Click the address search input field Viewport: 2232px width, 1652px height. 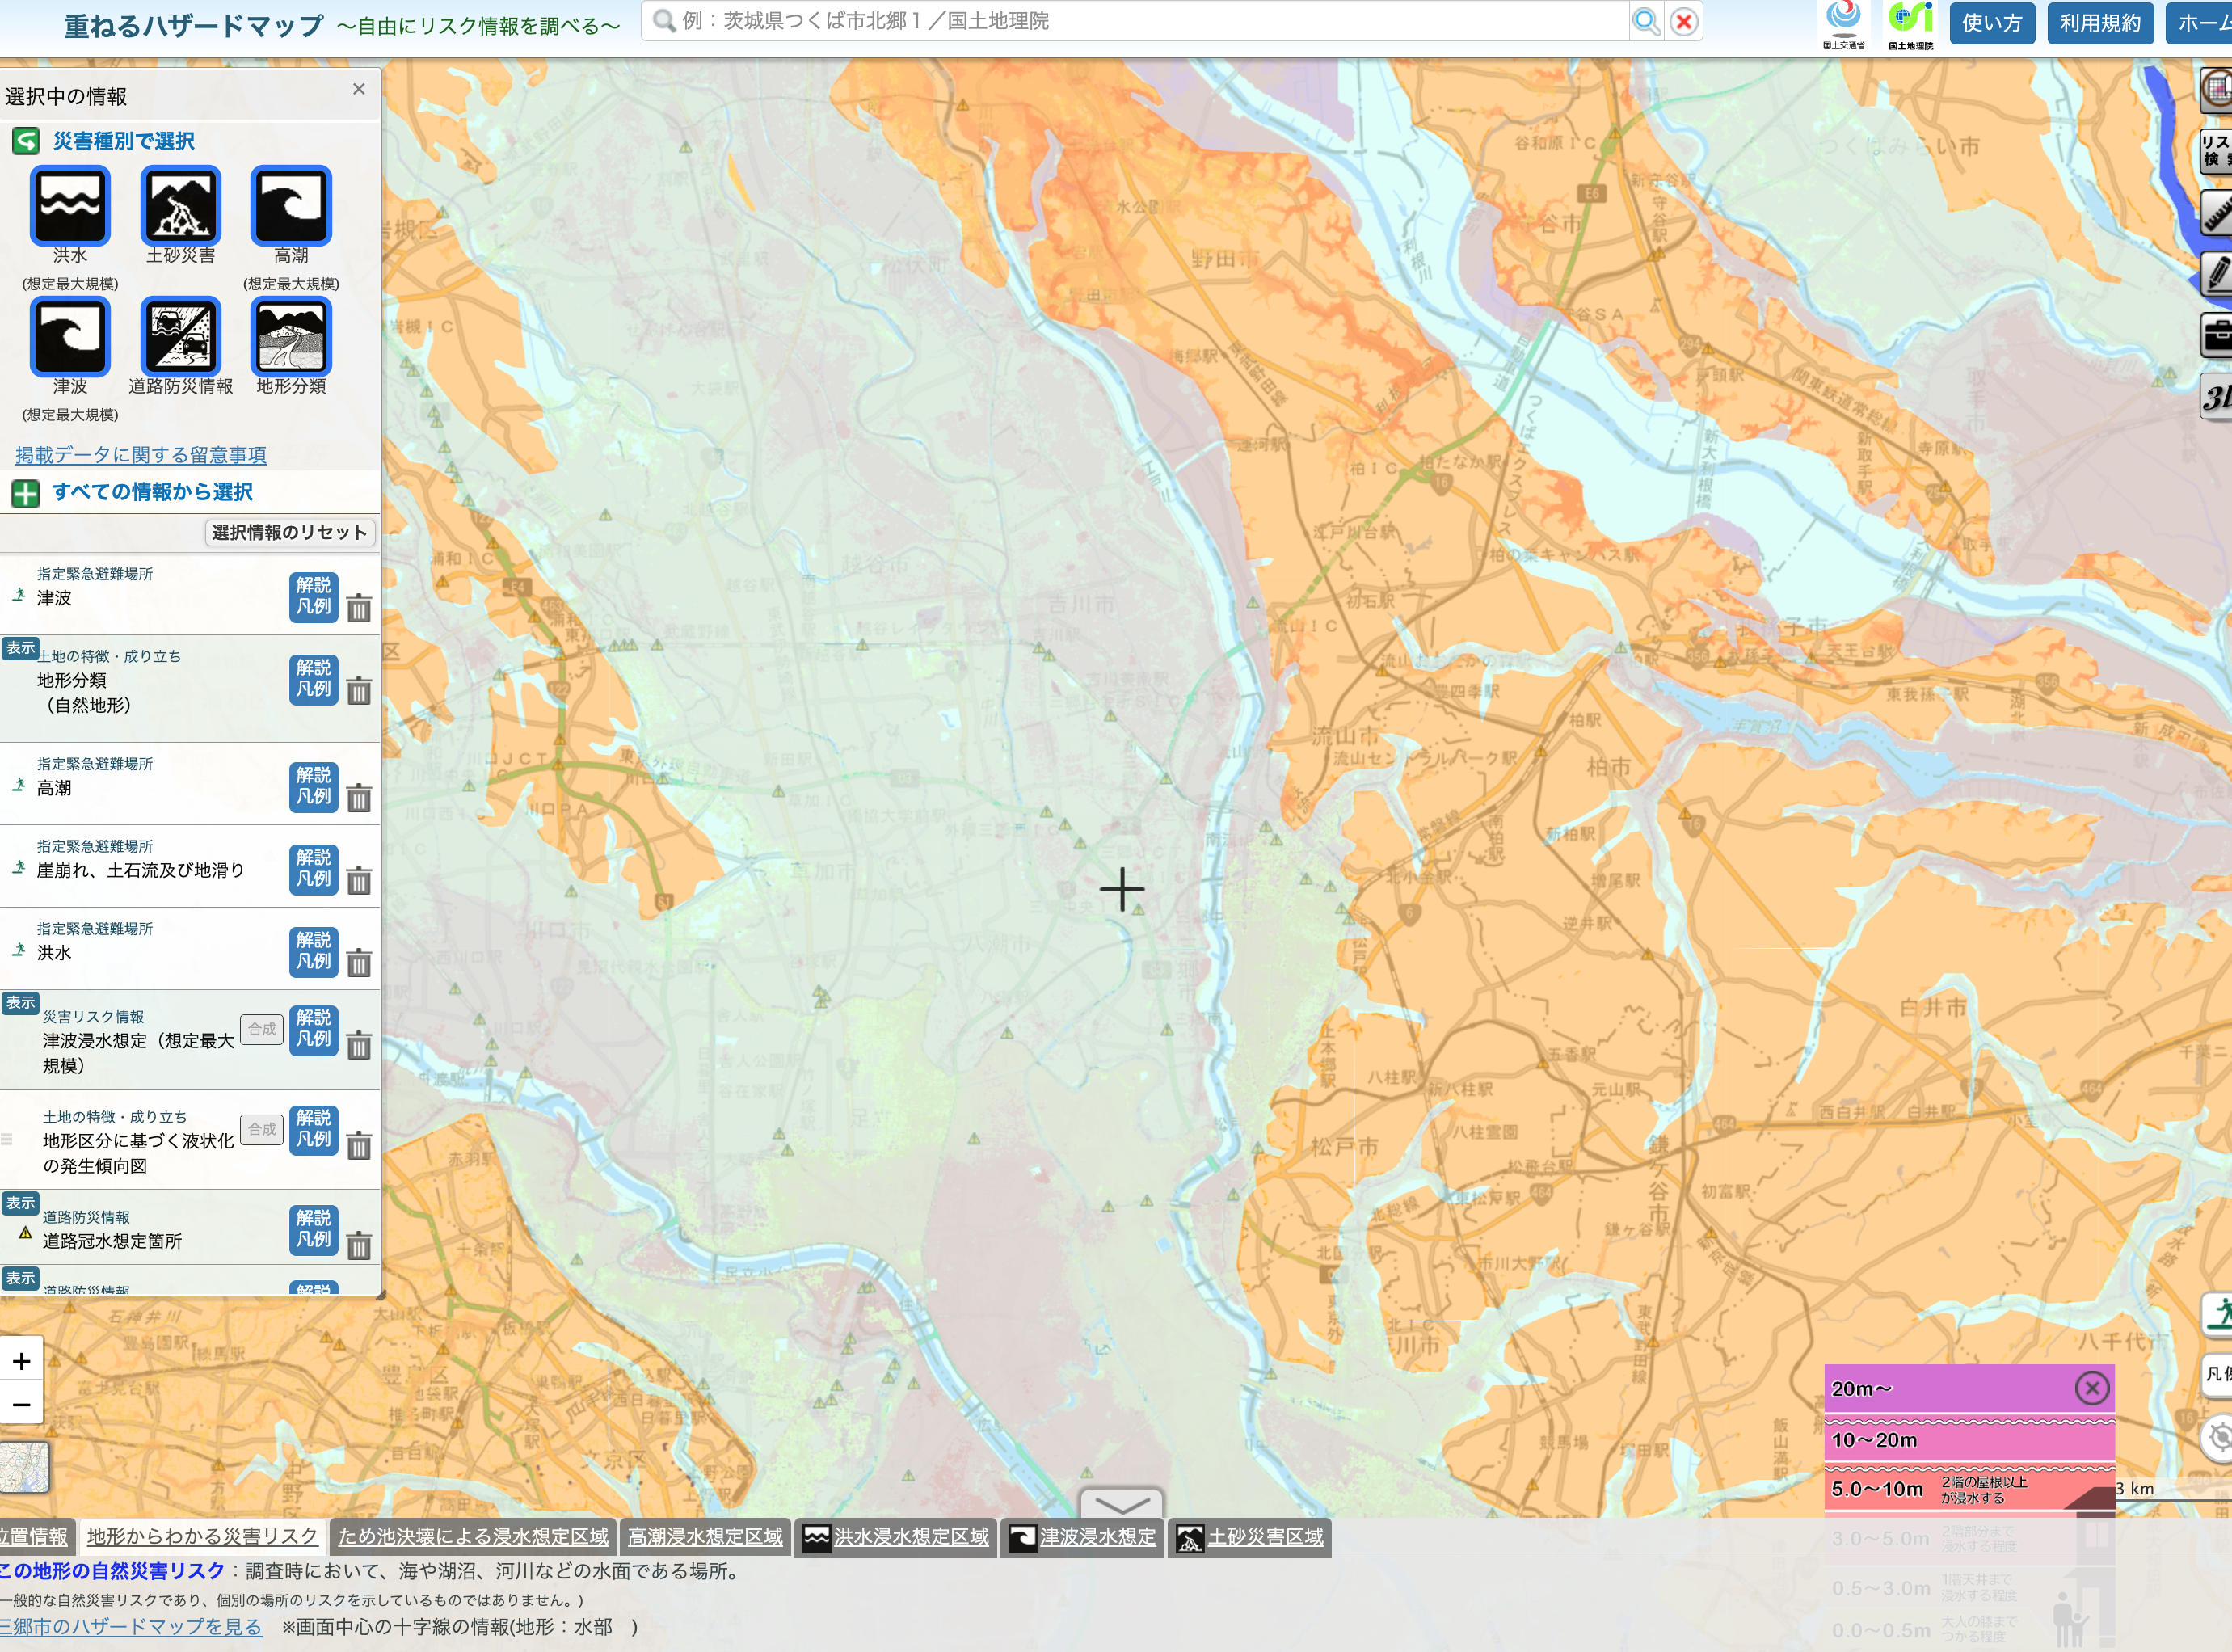[1135, 21]
